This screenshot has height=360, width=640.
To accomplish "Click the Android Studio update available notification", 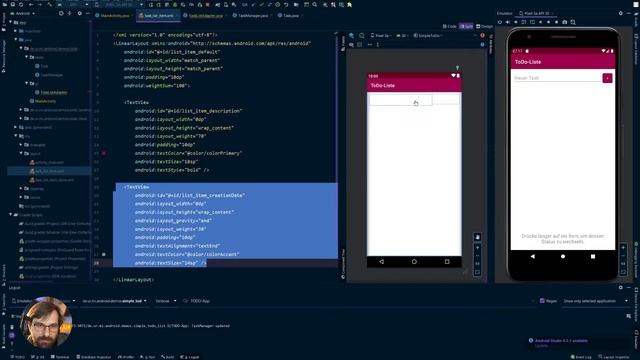I will (x=561, y=340).
